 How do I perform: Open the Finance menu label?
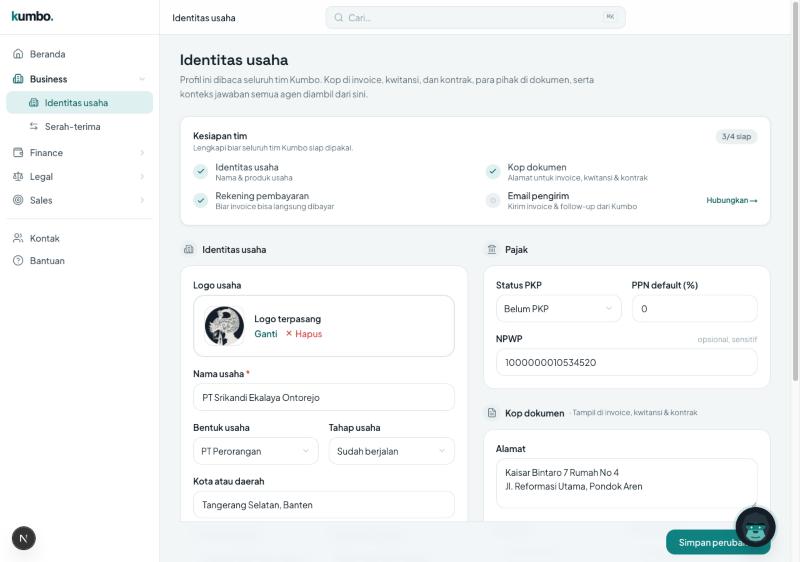pyautogui.click(x=46, y=152)
